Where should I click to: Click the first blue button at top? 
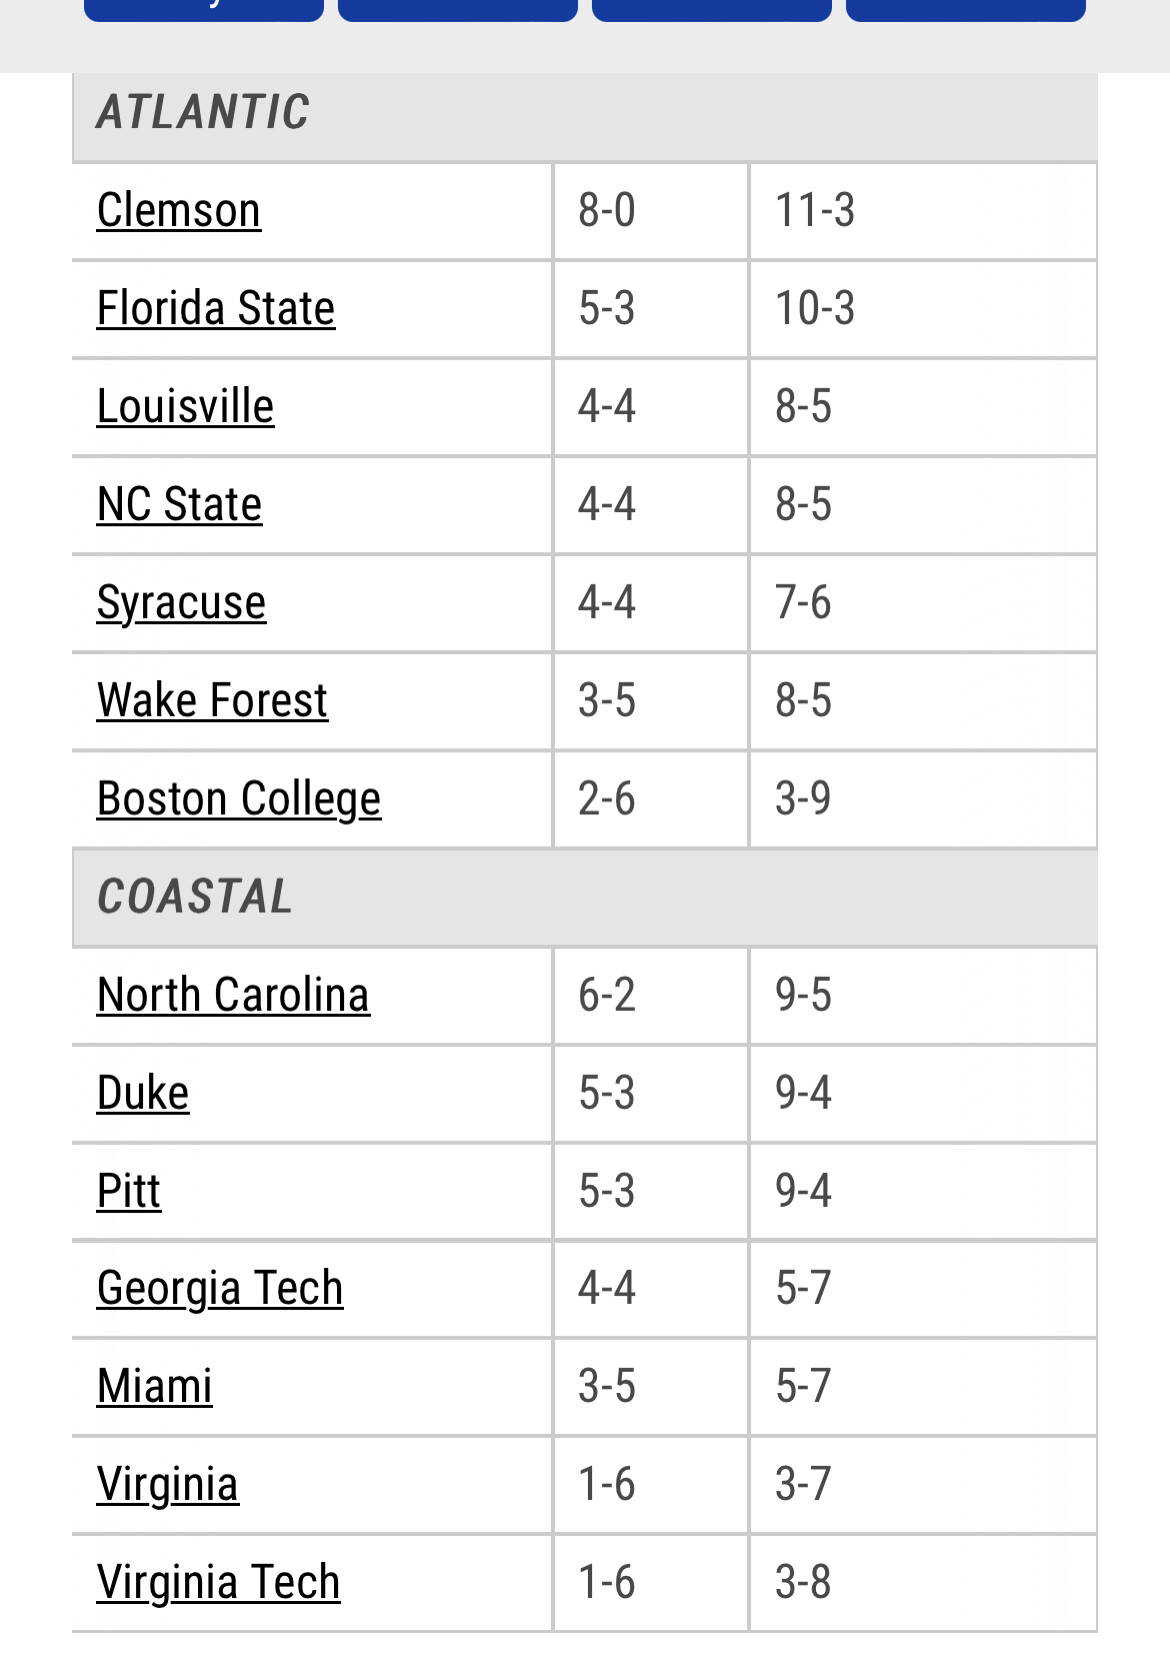click(x=204, y=10)
